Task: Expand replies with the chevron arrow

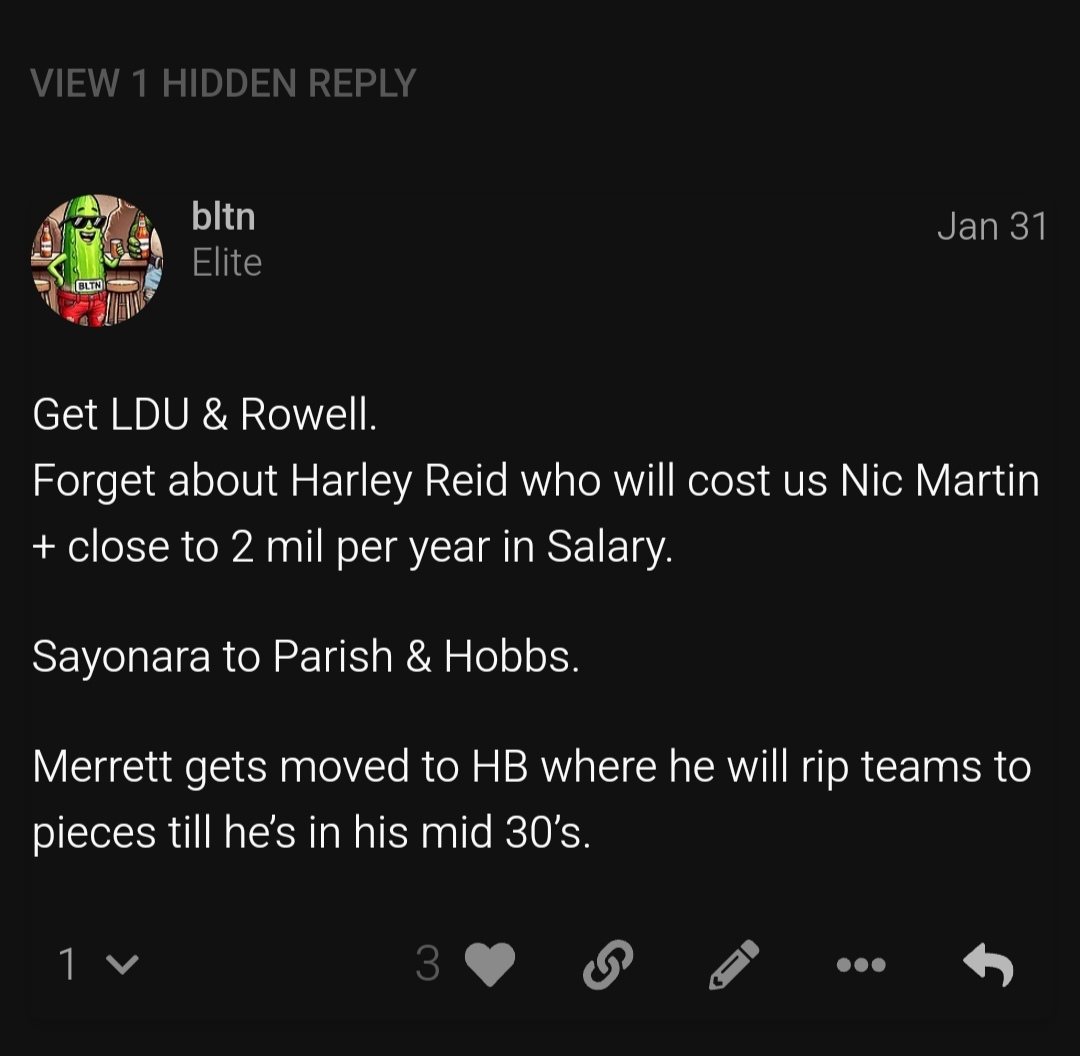Action: coord(123,964)
